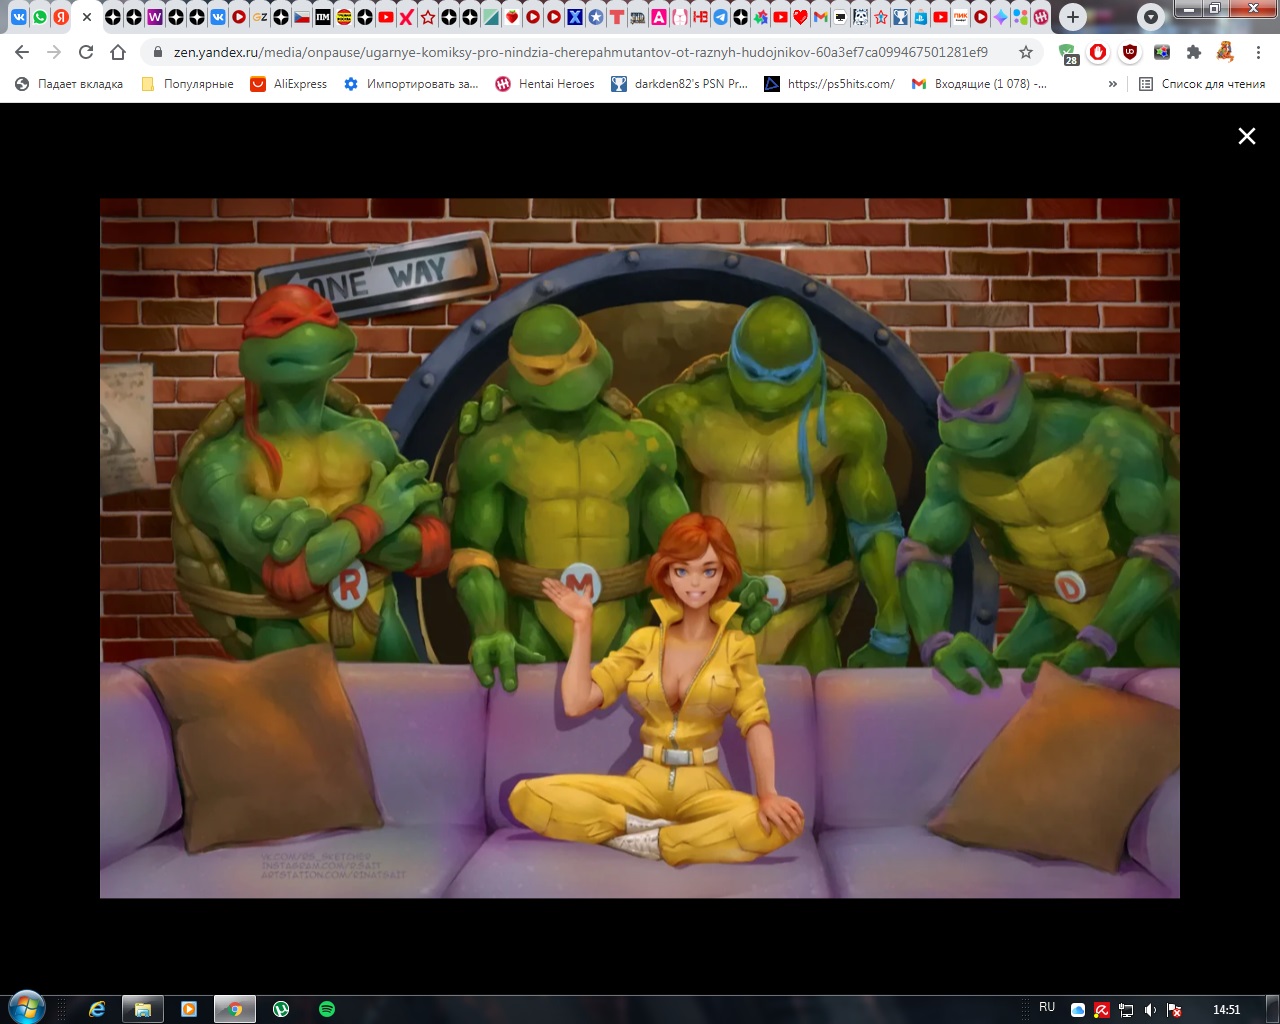Switch to the red HB tab

click(700, 17)
